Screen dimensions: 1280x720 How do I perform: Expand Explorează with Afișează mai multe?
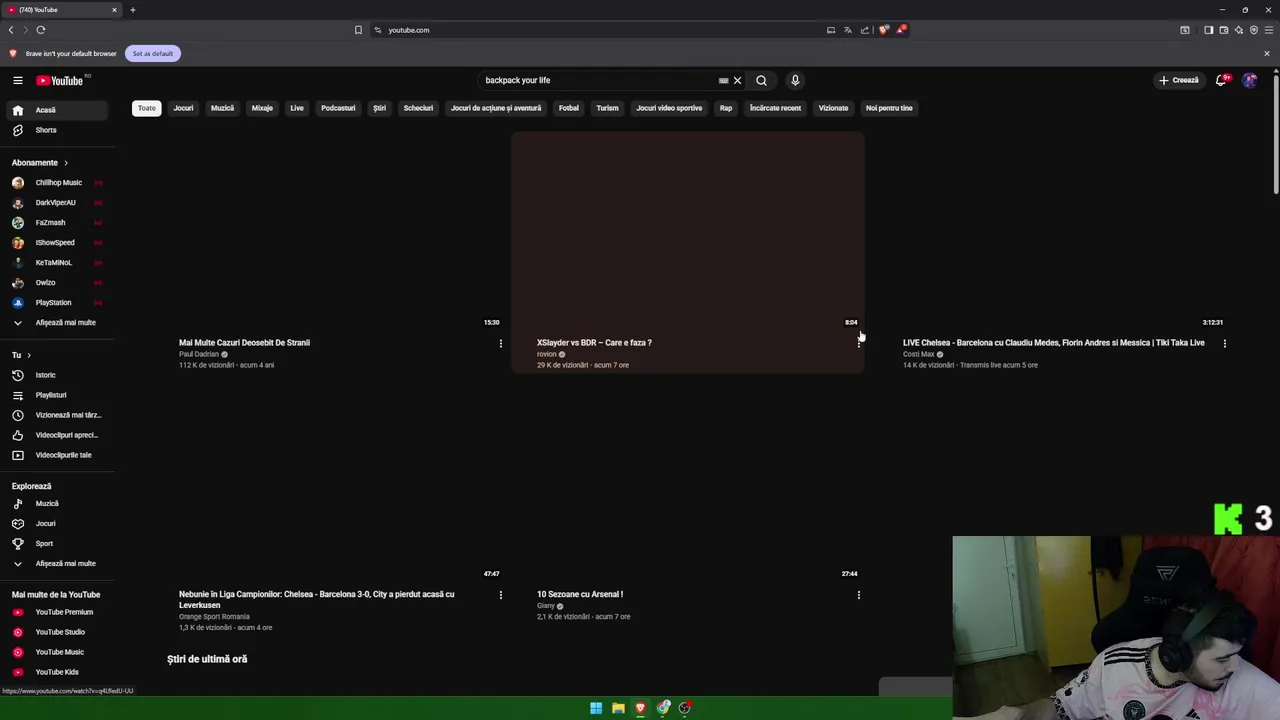point(58,564)
